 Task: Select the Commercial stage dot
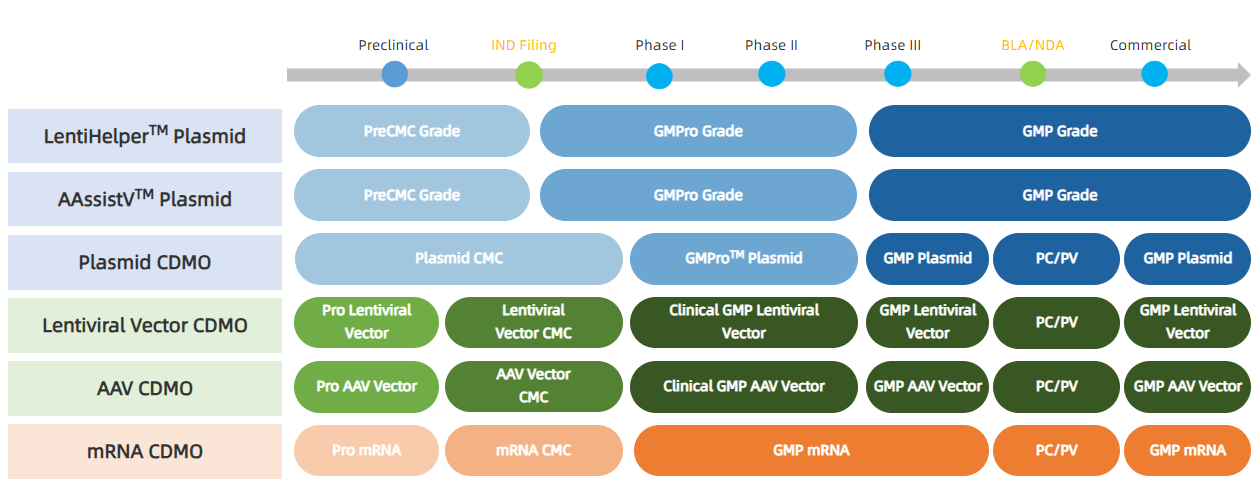pyautogui.click(x=1154, y=74)
